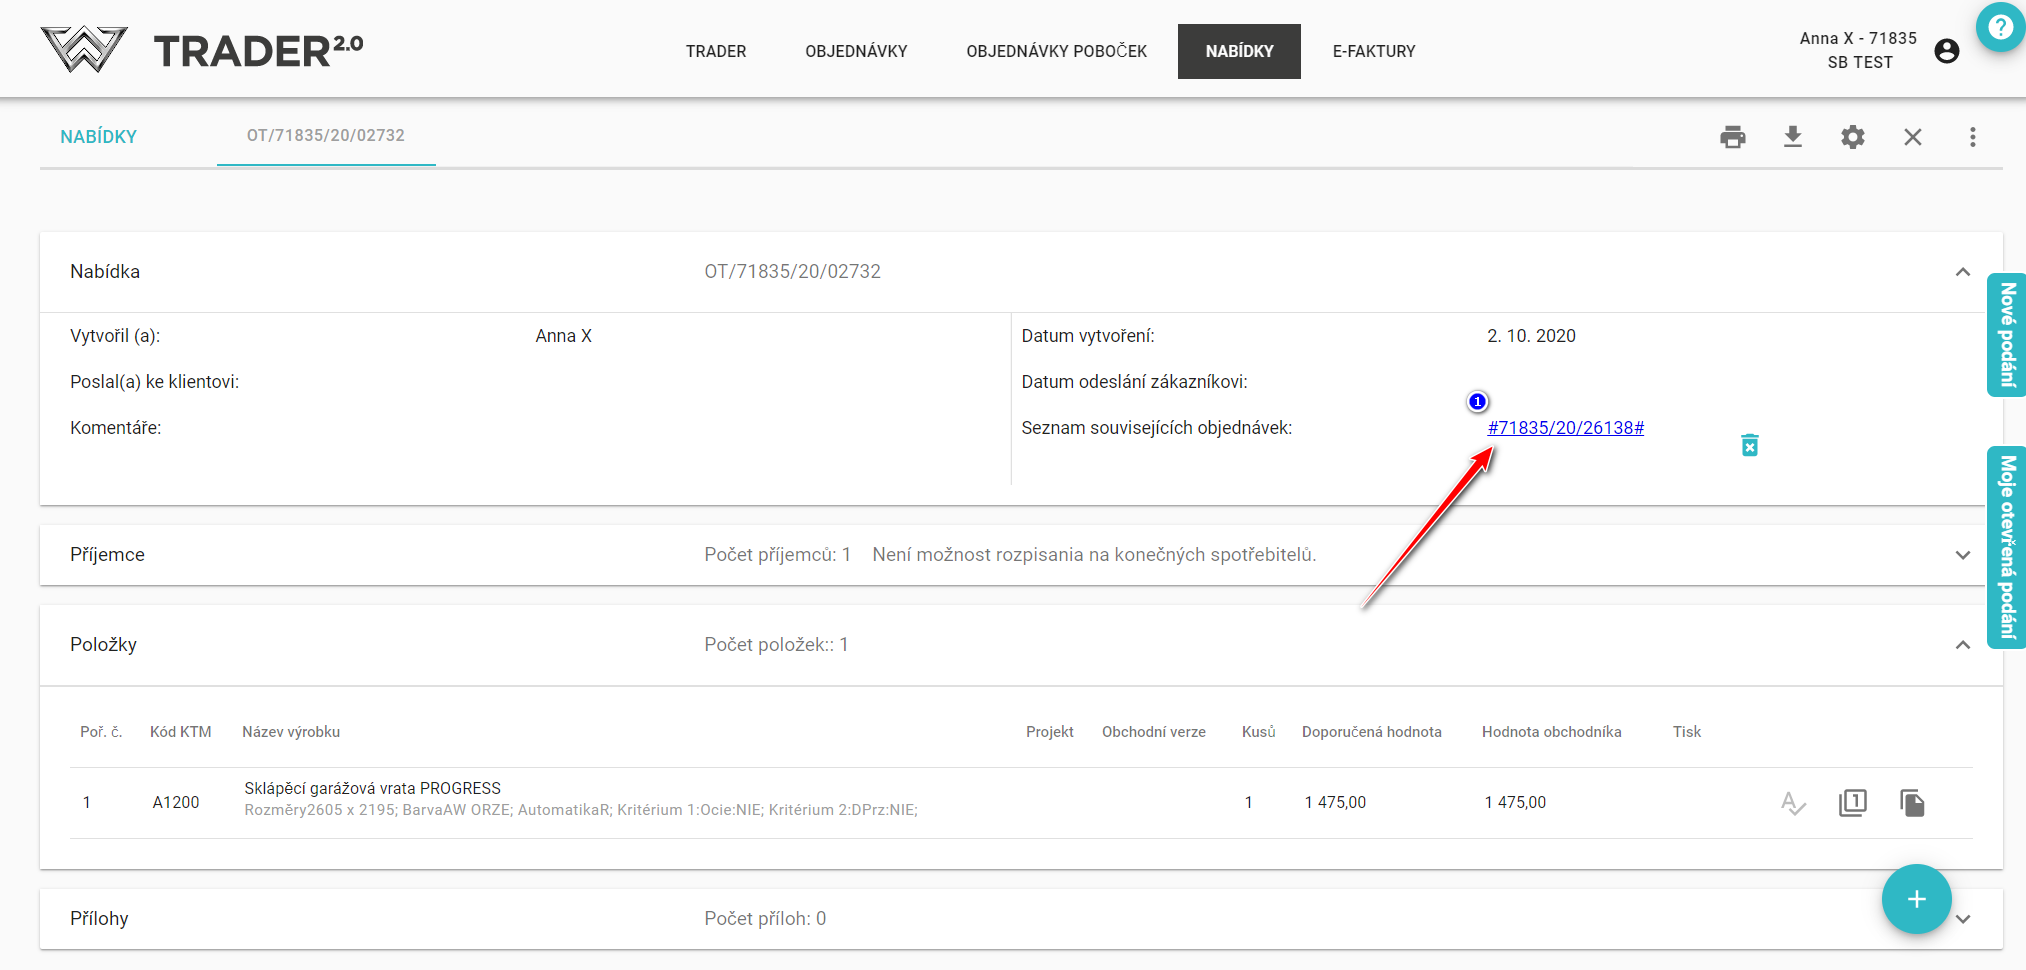Collapse the Nabídka section

[x=1962, y=272]
